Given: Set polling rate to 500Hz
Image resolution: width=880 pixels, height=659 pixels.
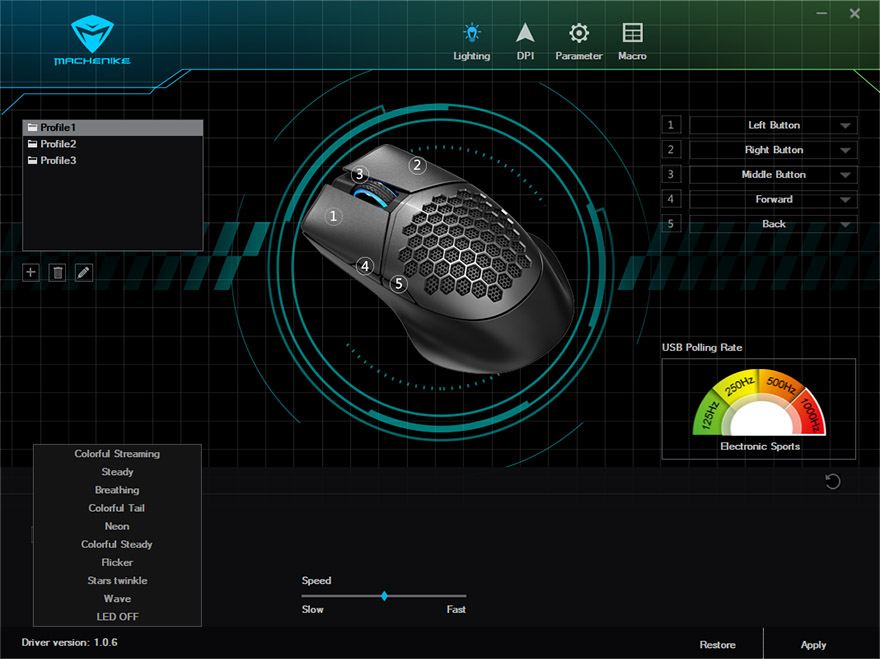Looking at the screenshot, I should [x=782, y=386].
